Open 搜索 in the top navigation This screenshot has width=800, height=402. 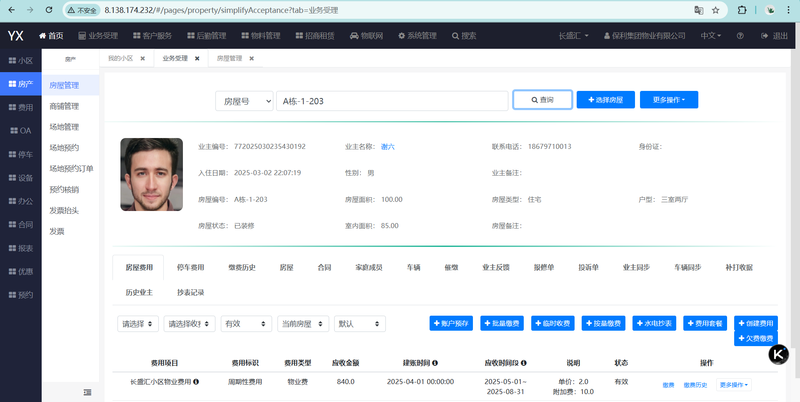[x=462, y=35]
